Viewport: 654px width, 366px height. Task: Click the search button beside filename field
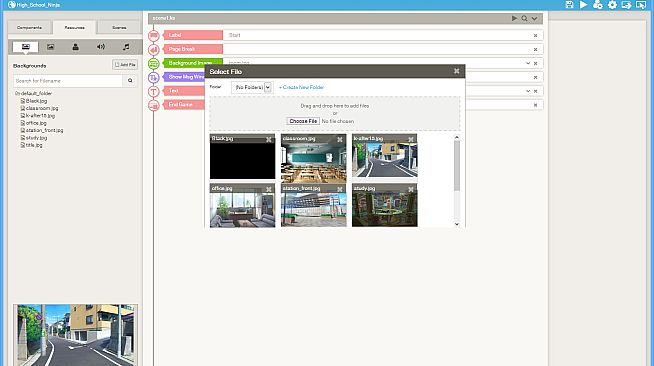pyautogui.click(x=130, y=80)
